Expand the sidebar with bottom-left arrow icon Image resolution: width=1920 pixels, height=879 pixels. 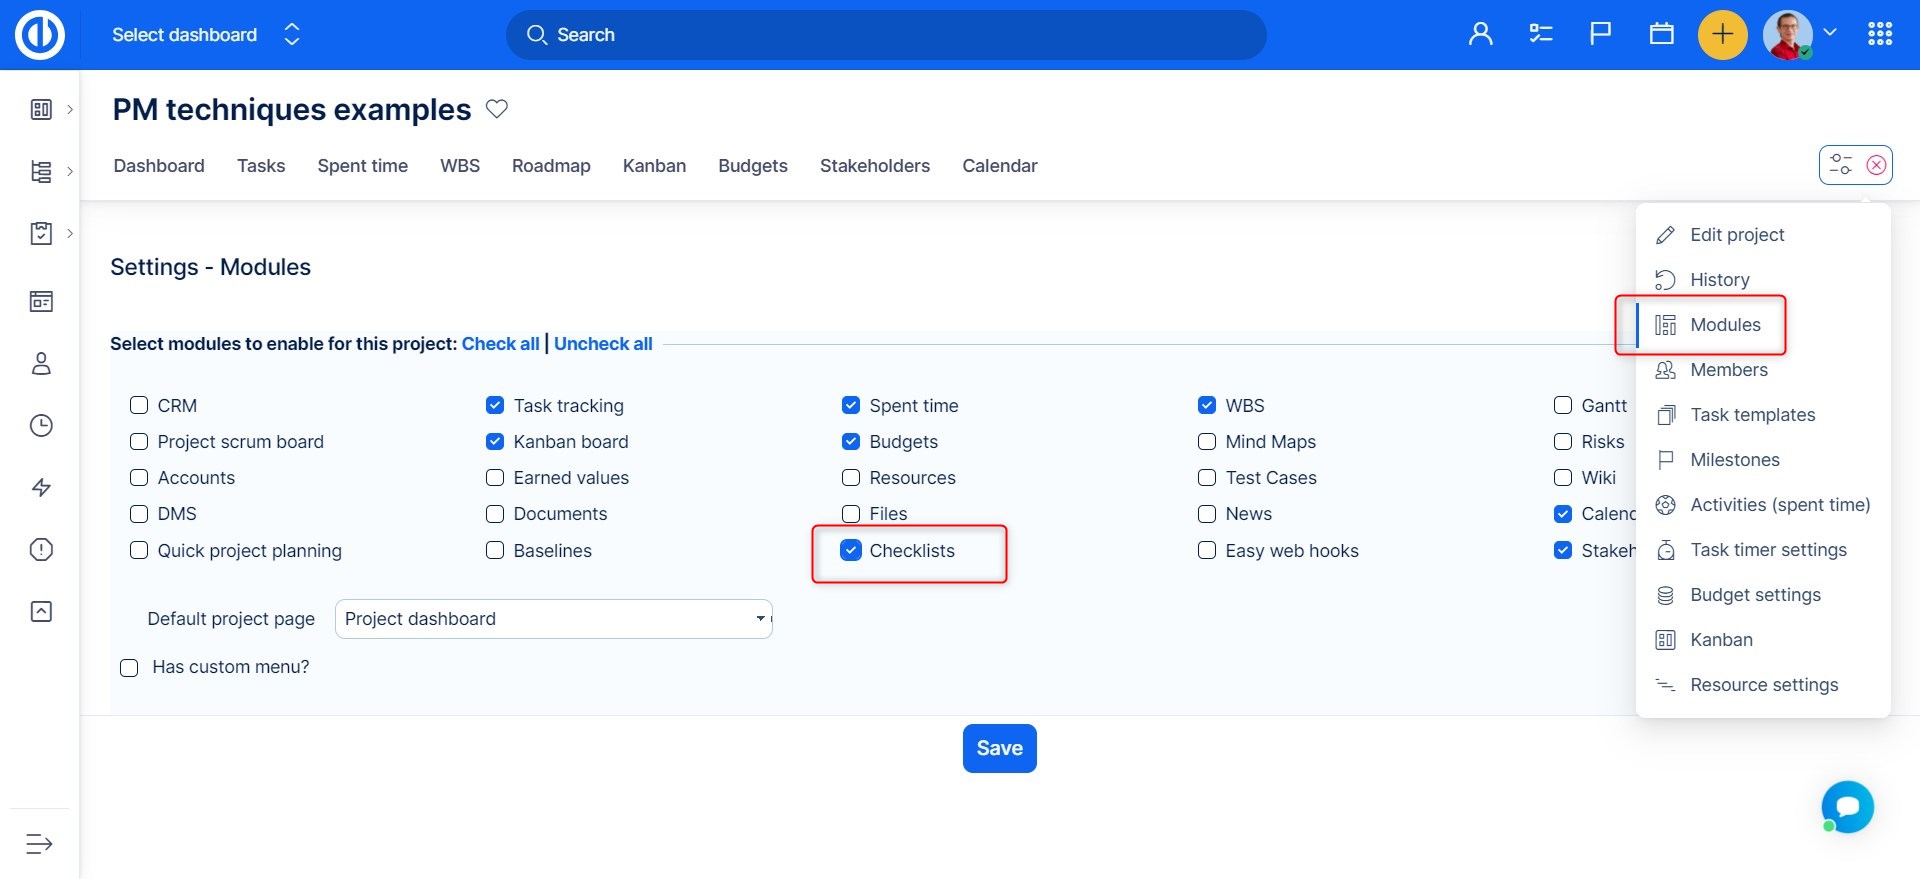(x=39, y=844)
